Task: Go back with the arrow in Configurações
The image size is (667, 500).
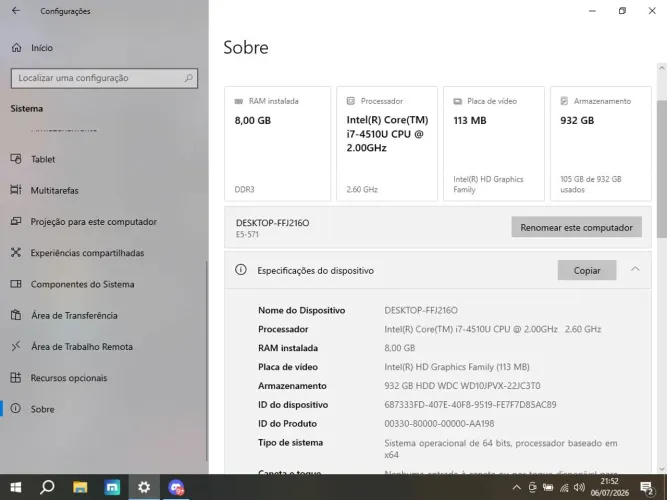Action: click(x=16, y=11)
